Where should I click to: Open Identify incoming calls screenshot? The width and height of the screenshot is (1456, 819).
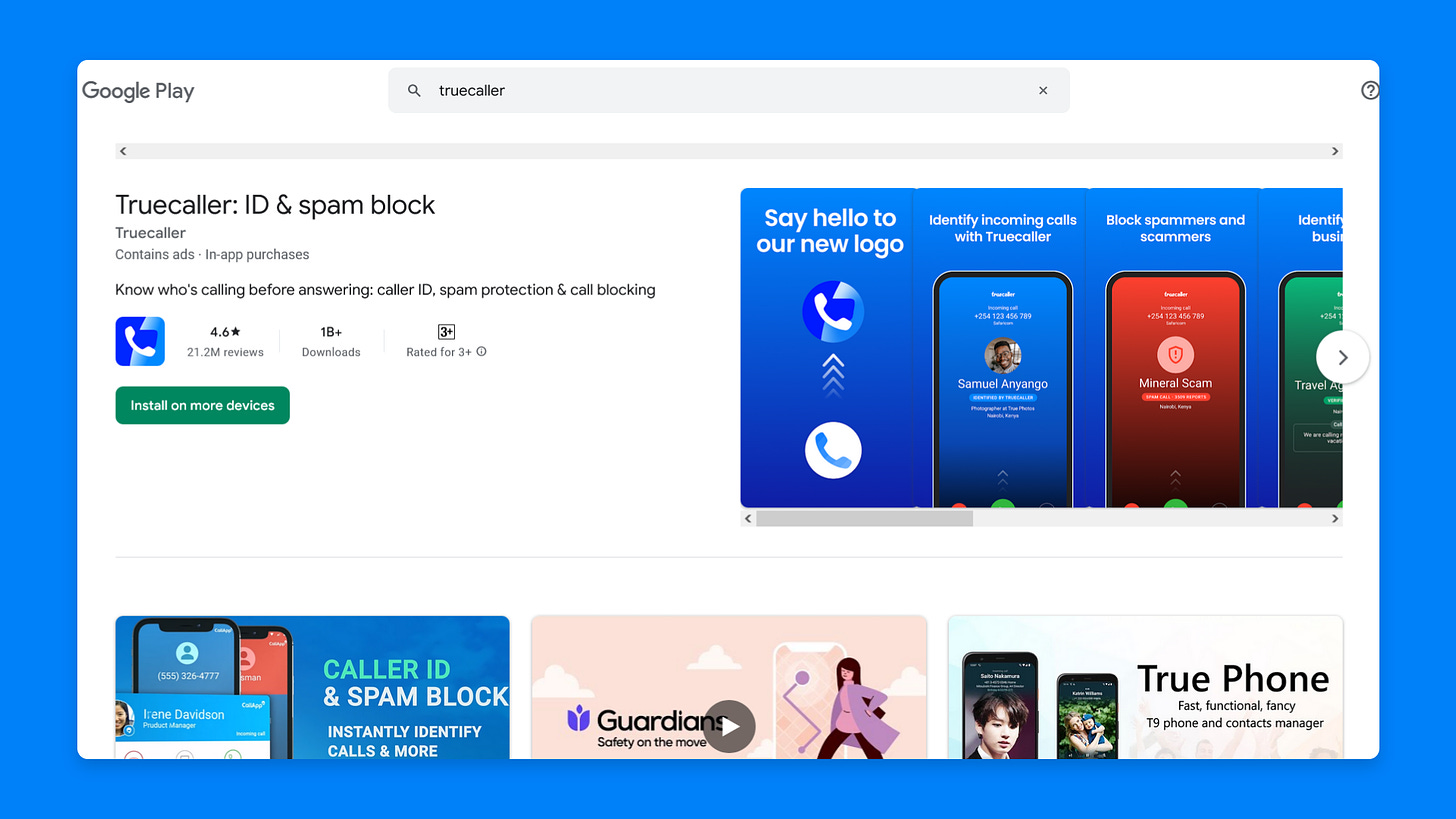[x=1002, y=348]
